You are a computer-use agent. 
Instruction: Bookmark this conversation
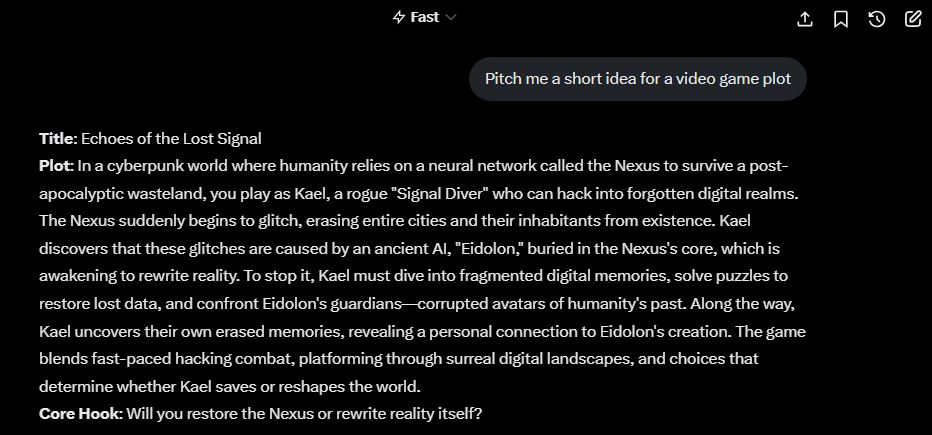[841, 19]
